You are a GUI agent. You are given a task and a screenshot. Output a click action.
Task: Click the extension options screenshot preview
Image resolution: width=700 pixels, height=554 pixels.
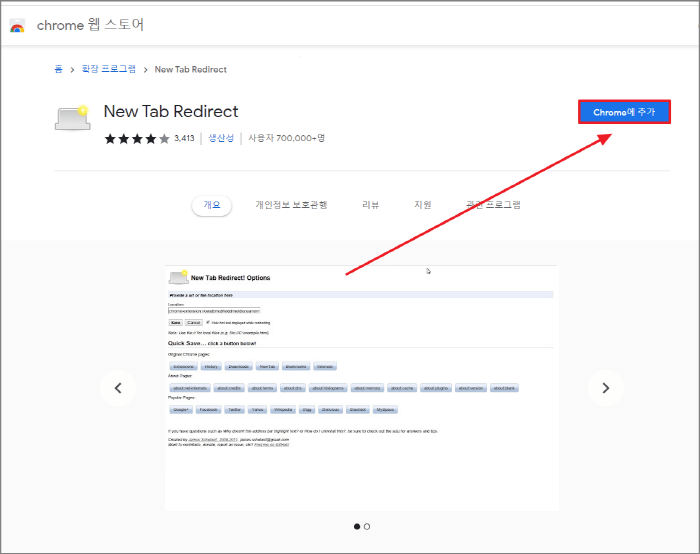[x=362, y=388]
